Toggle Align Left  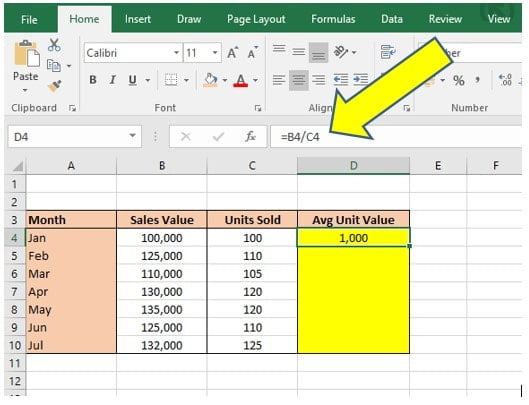pos(279,80)
